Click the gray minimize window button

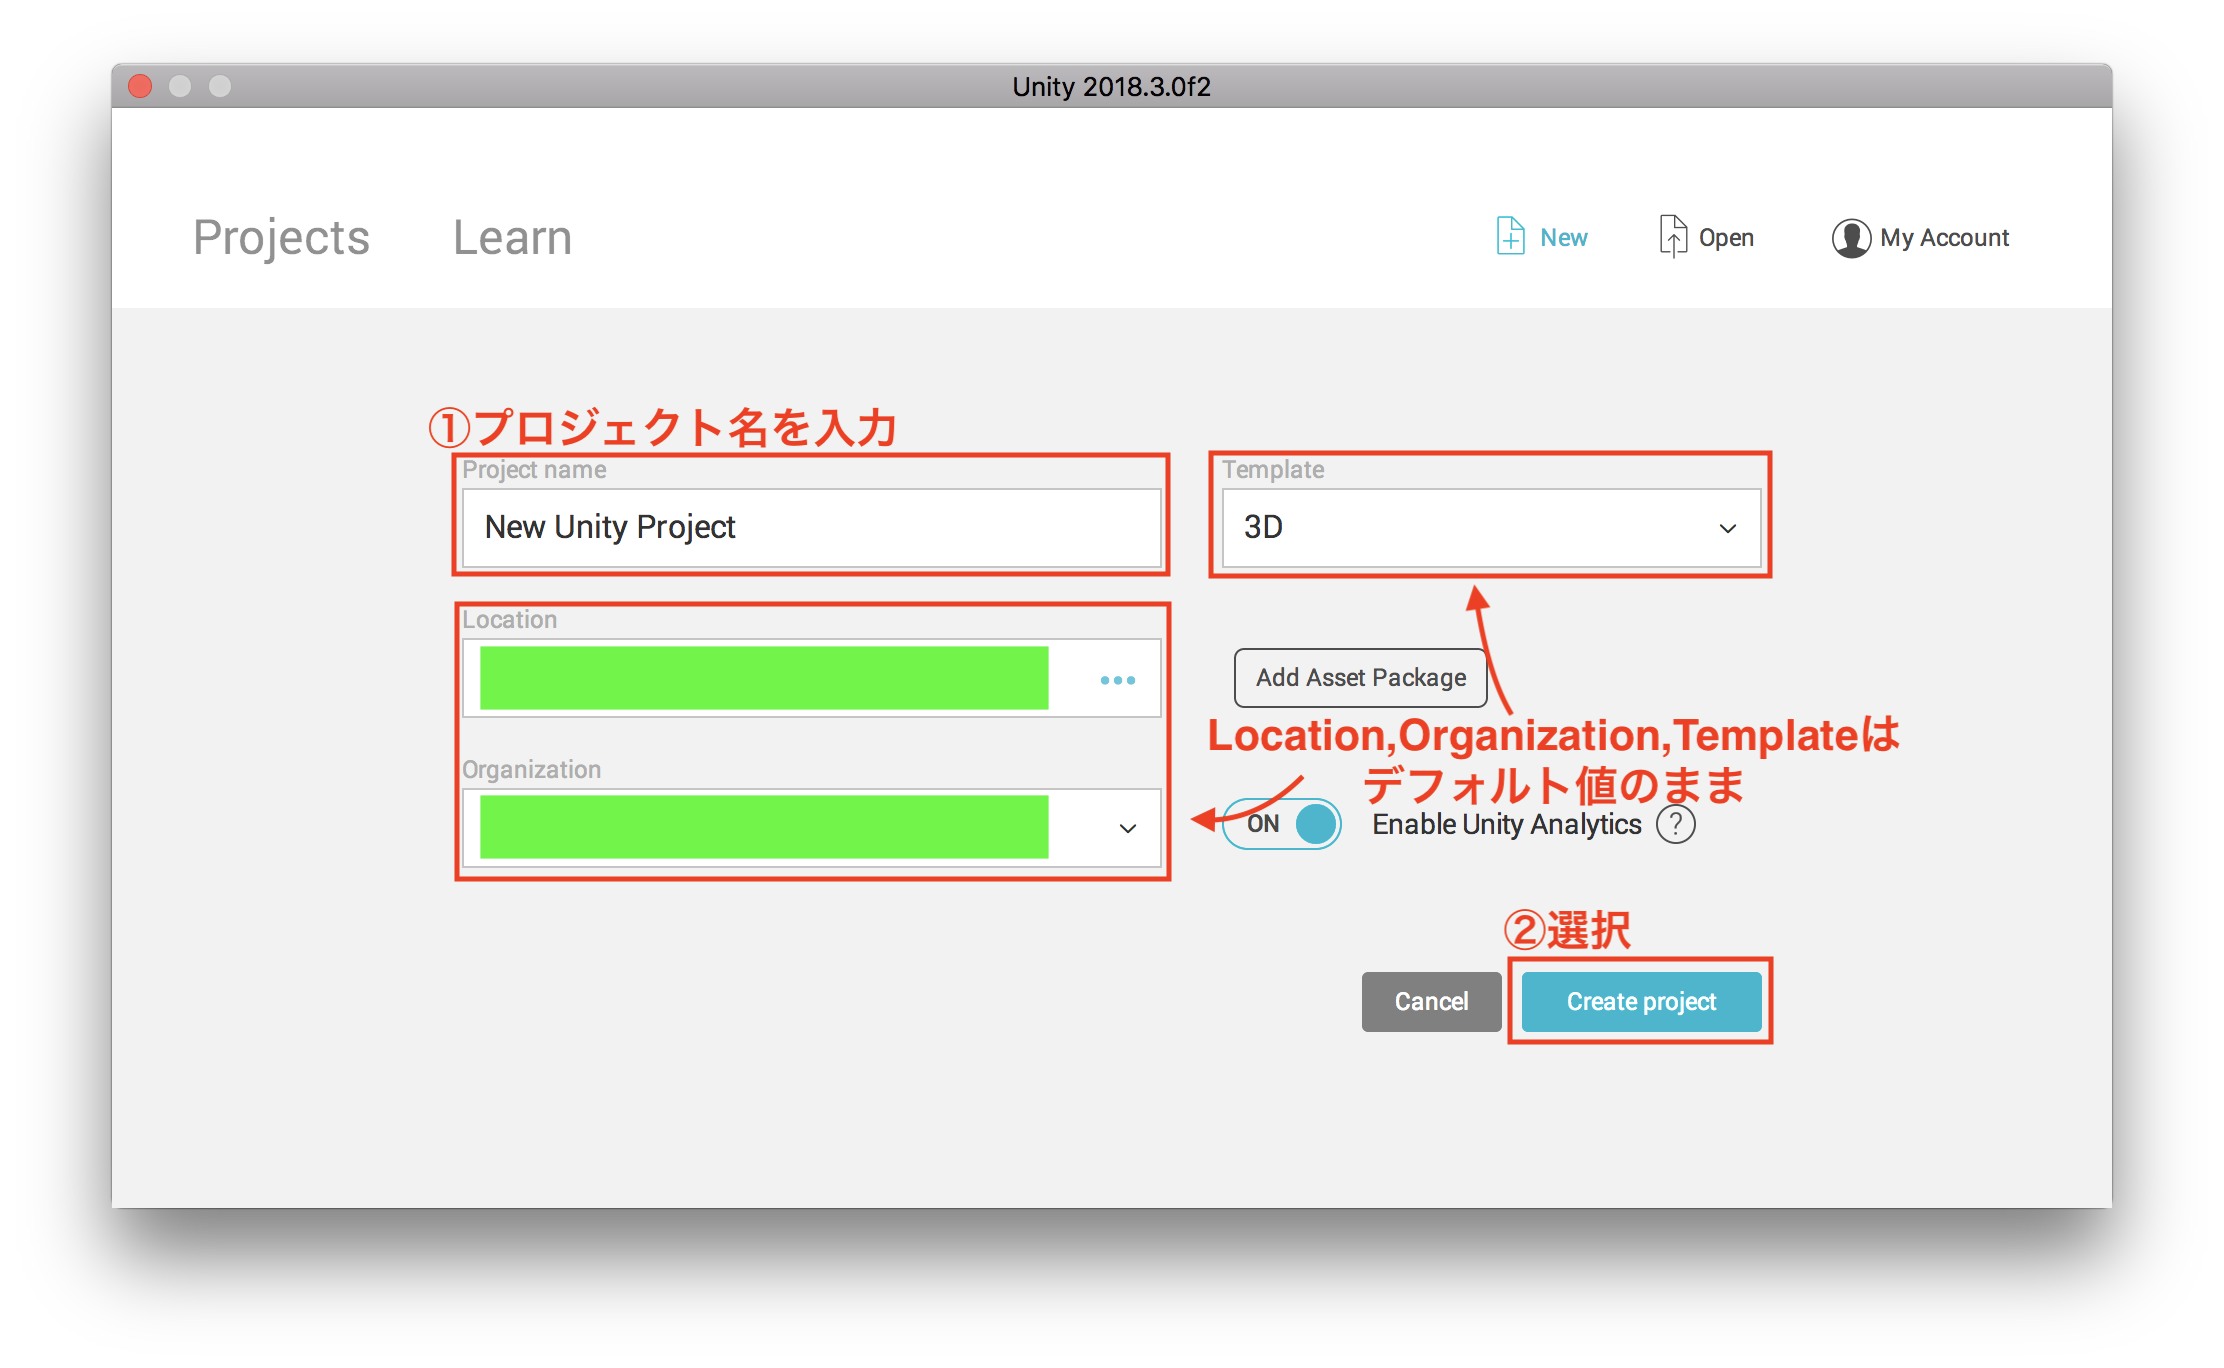pyautogui.click(x=180, y=86)
